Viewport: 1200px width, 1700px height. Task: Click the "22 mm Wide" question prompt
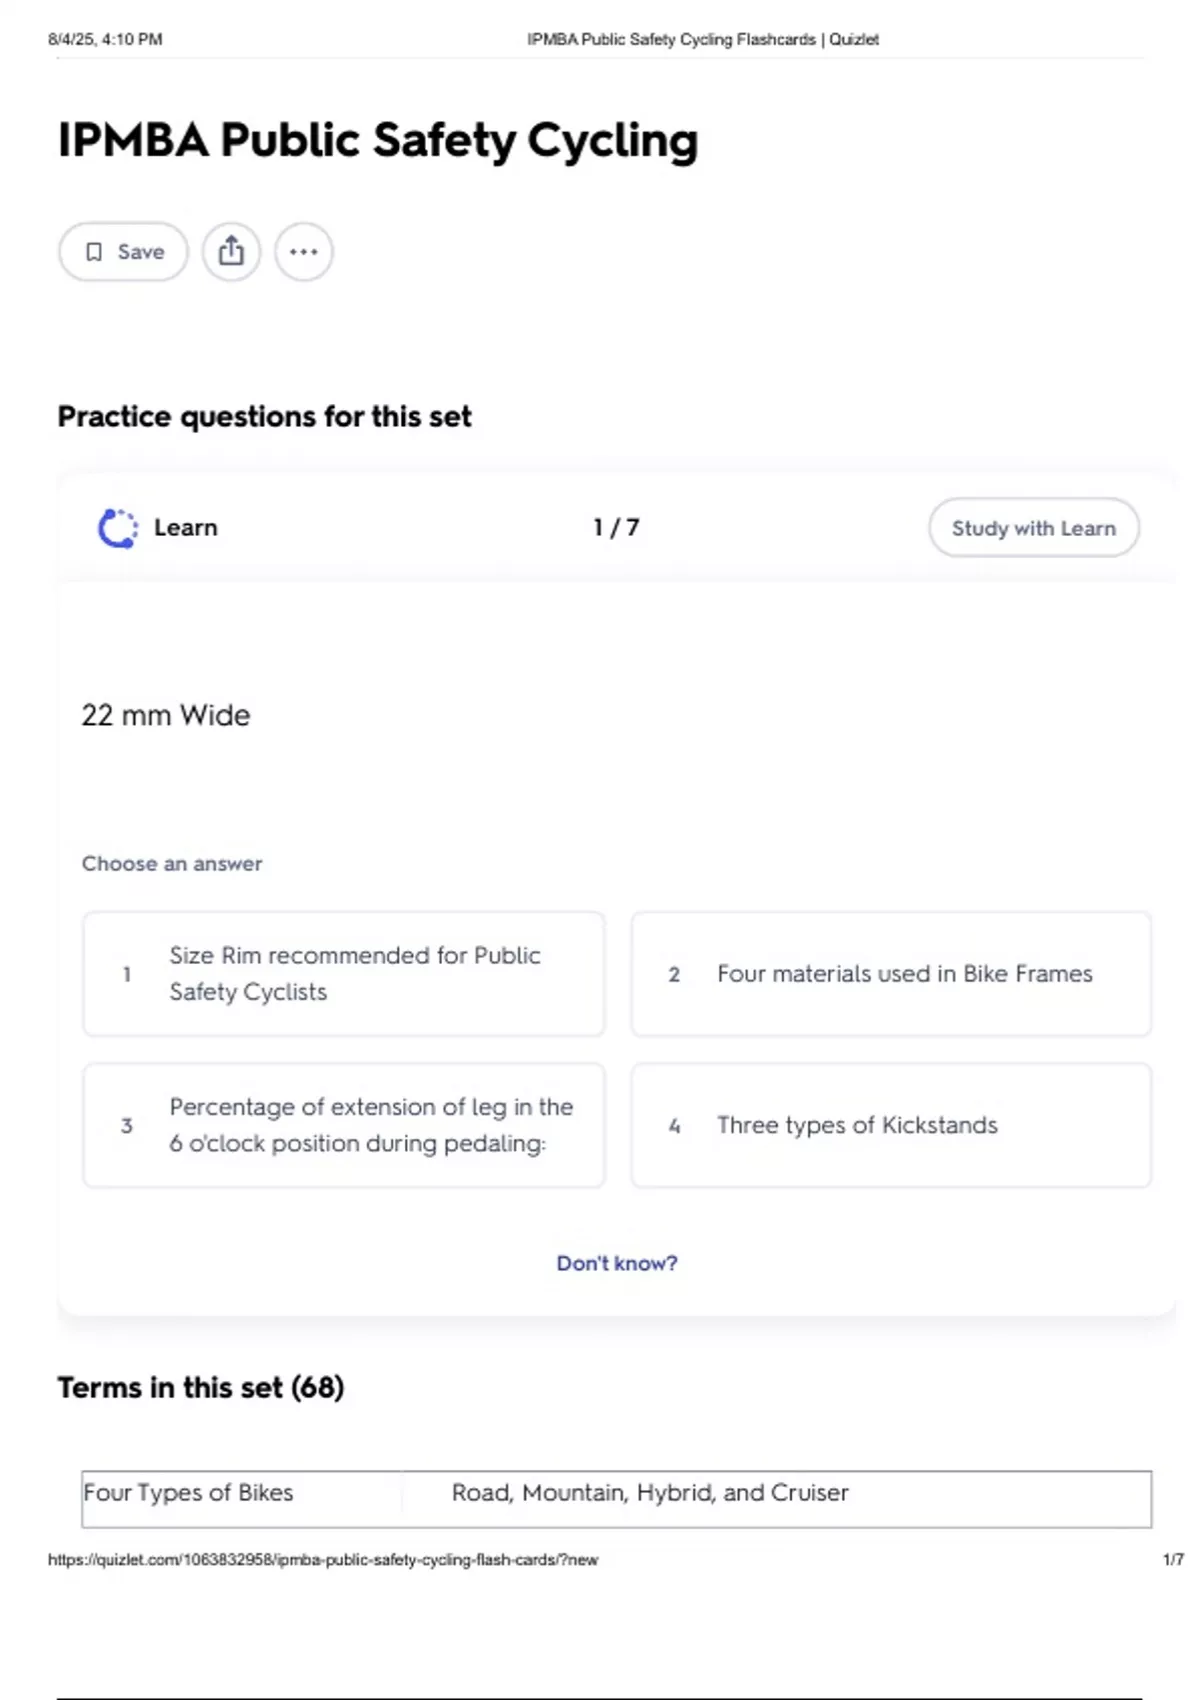[166, 715]
